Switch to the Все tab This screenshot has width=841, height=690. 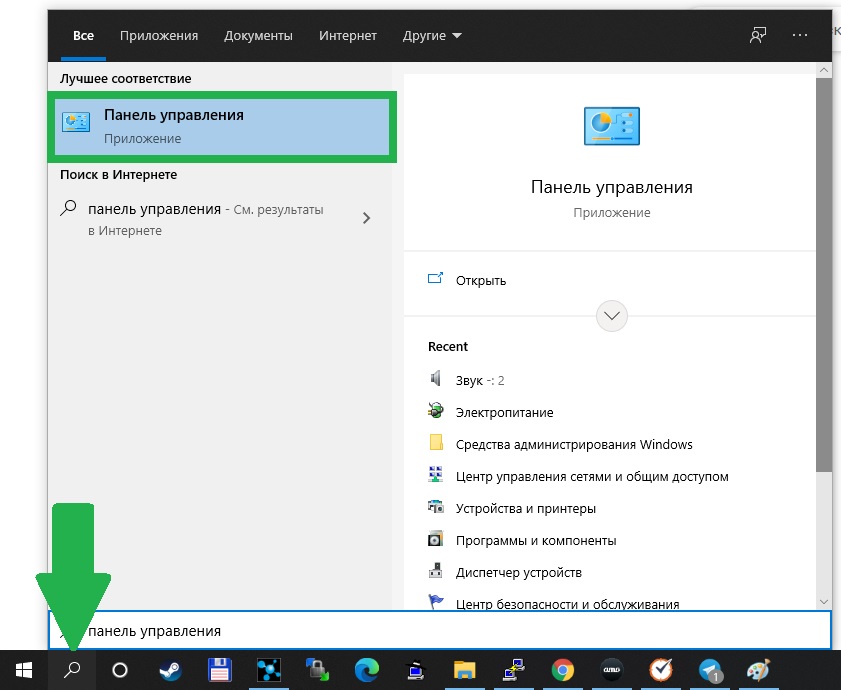click(83, 35)
